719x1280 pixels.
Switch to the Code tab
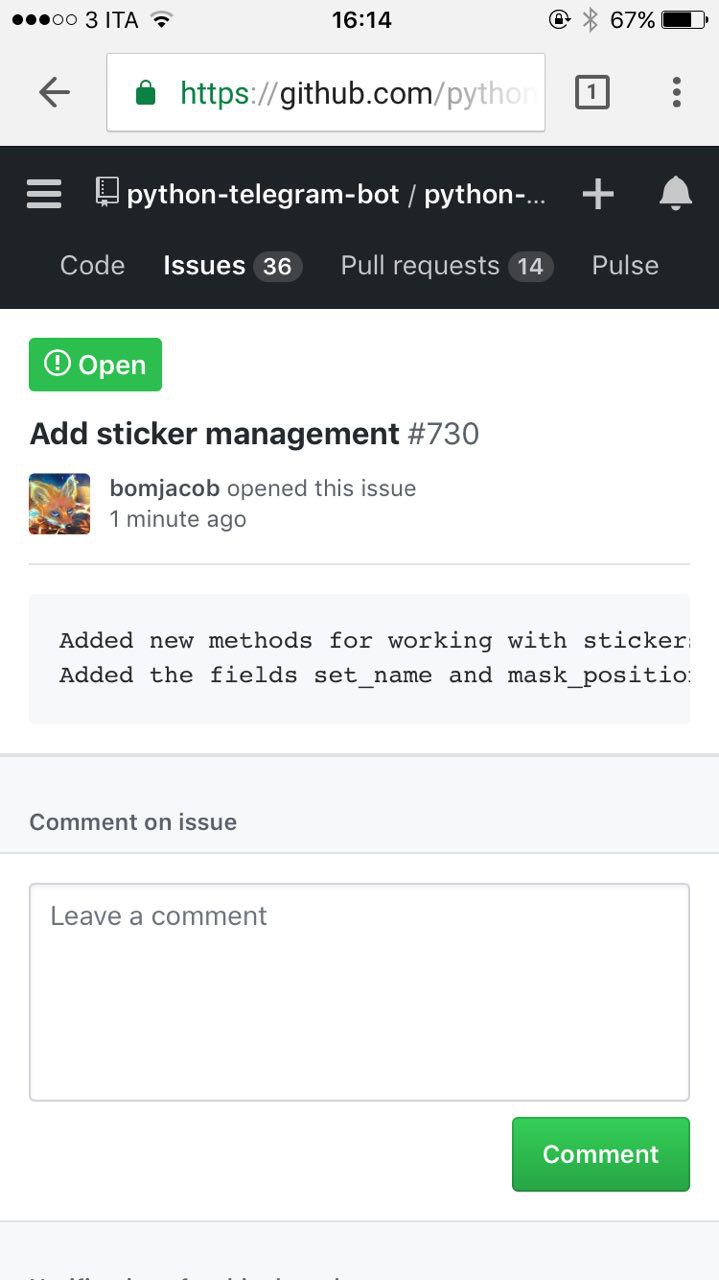pos(92,265)
